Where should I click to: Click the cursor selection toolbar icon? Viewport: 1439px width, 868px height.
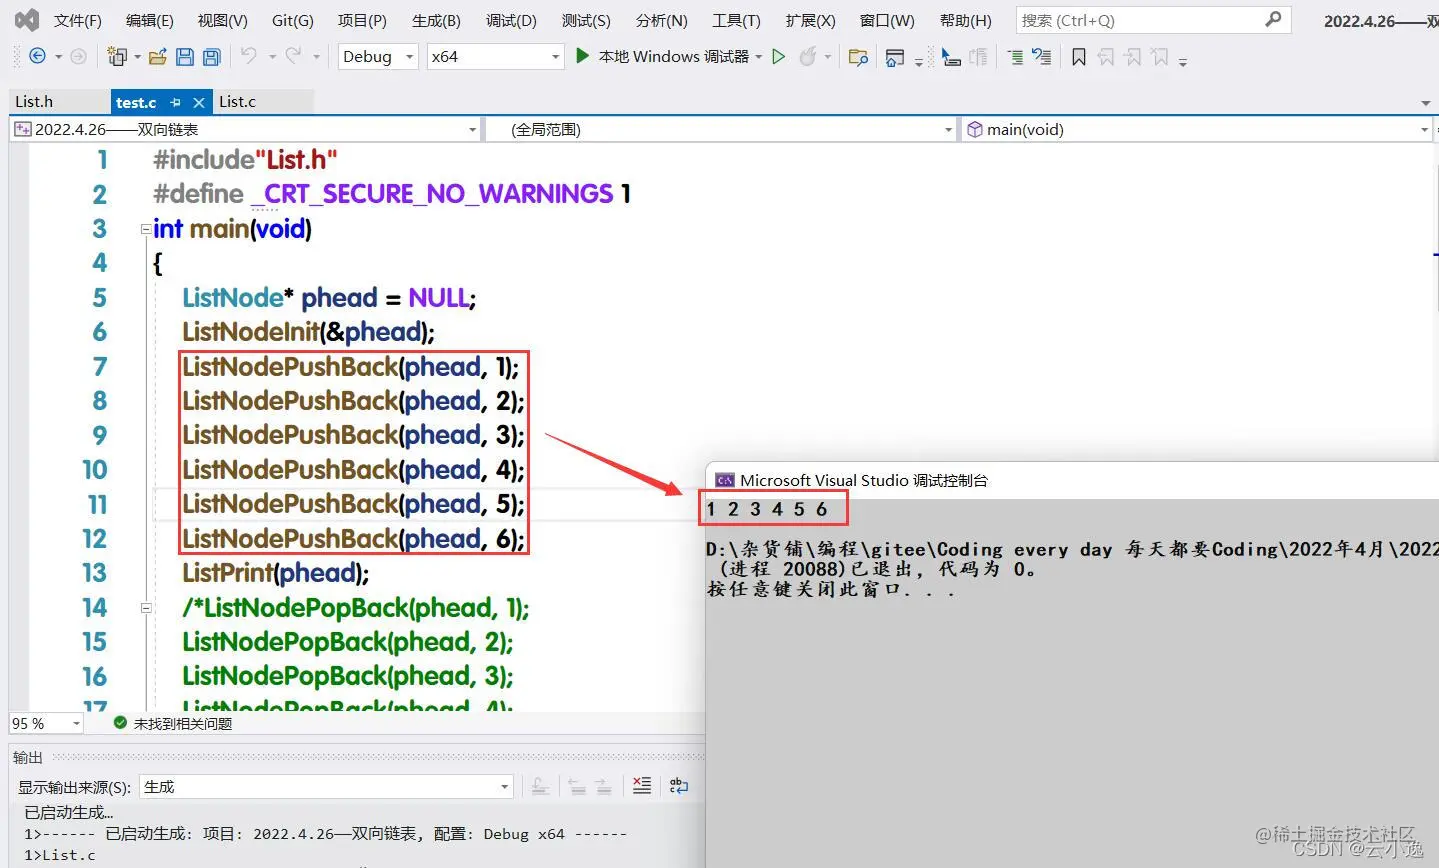point(951,57)
